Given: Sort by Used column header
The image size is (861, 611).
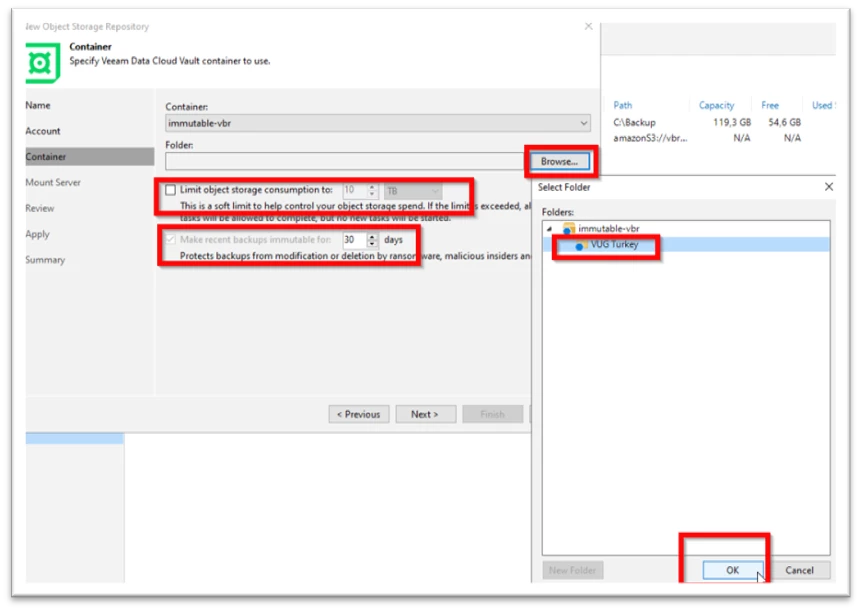Looking at the screenshot, I should (x=823, y=105).
